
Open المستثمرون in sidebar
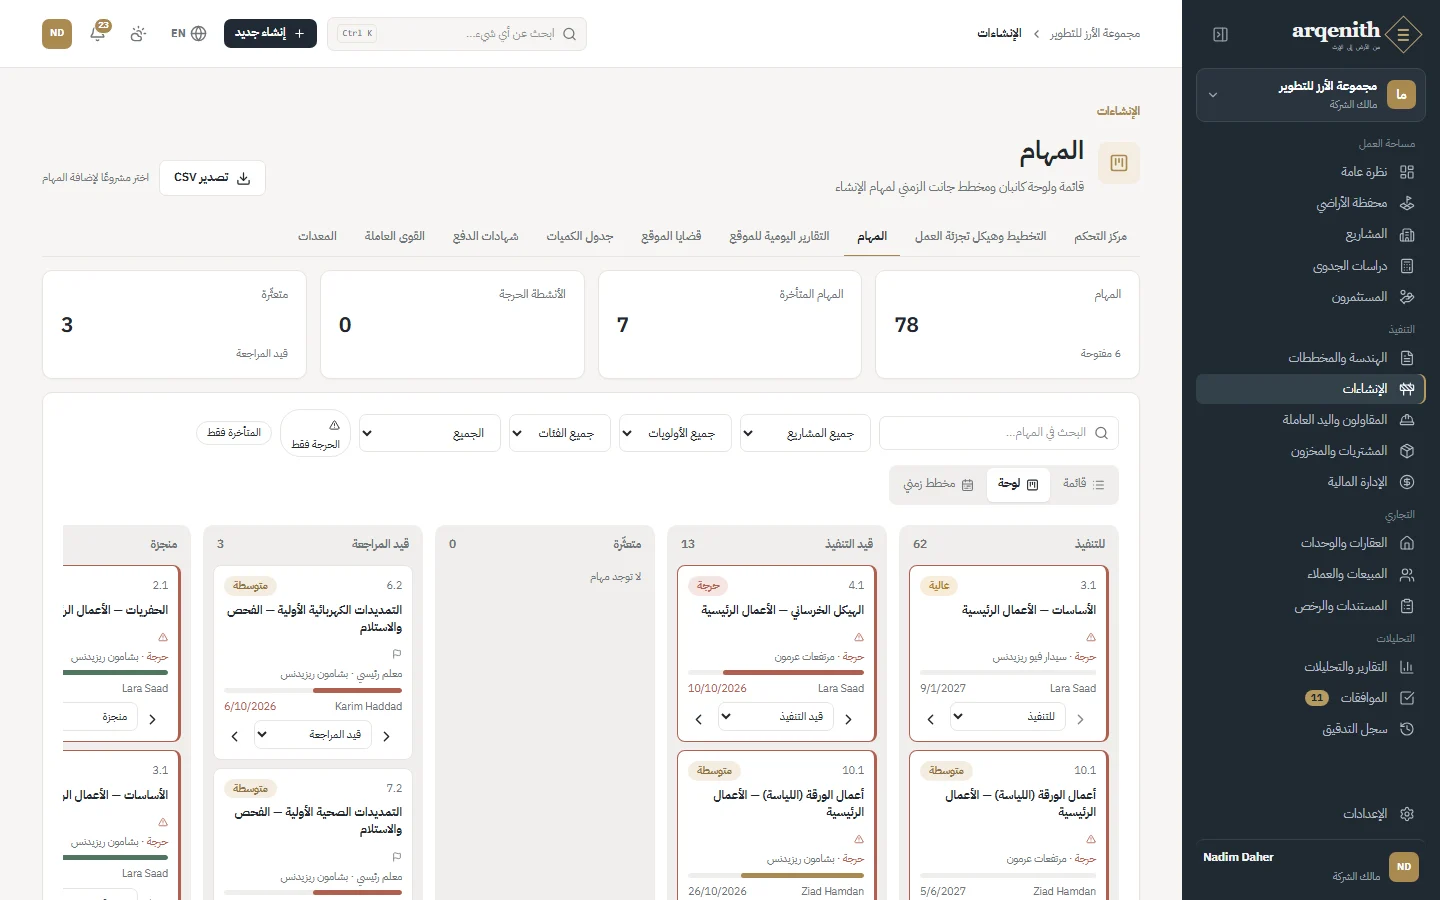tap(1311, 297)
